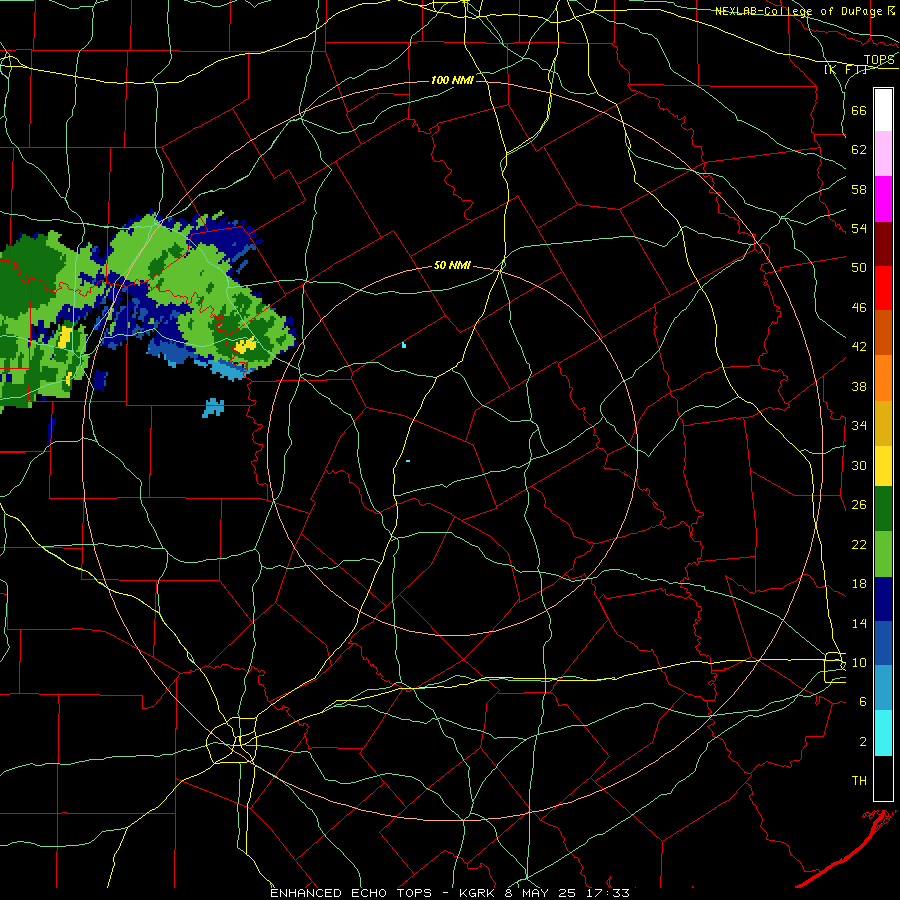Click the legend value '22'
The width and height of the screenshot is (900, 900).
tap(859, 545)
